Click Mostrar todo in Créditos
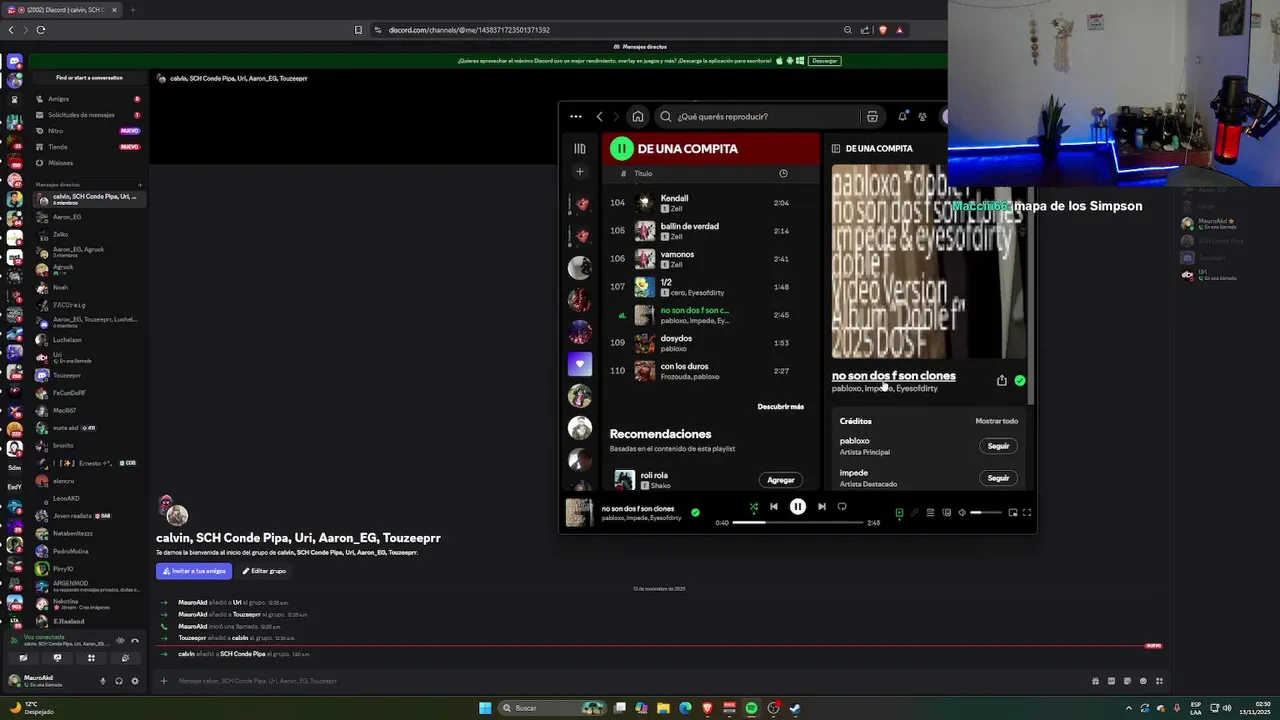 (x=996, y=421)
